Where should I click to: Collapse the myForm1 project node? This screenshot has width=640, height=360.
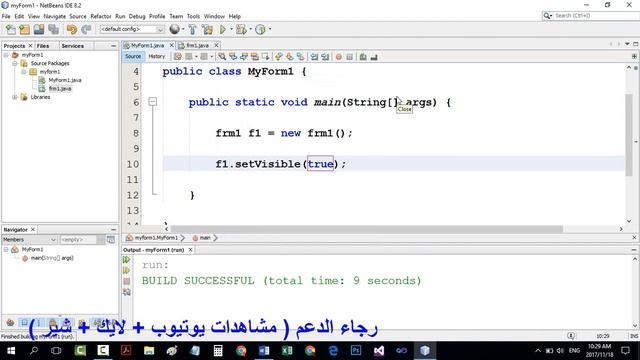coord(6,55)
